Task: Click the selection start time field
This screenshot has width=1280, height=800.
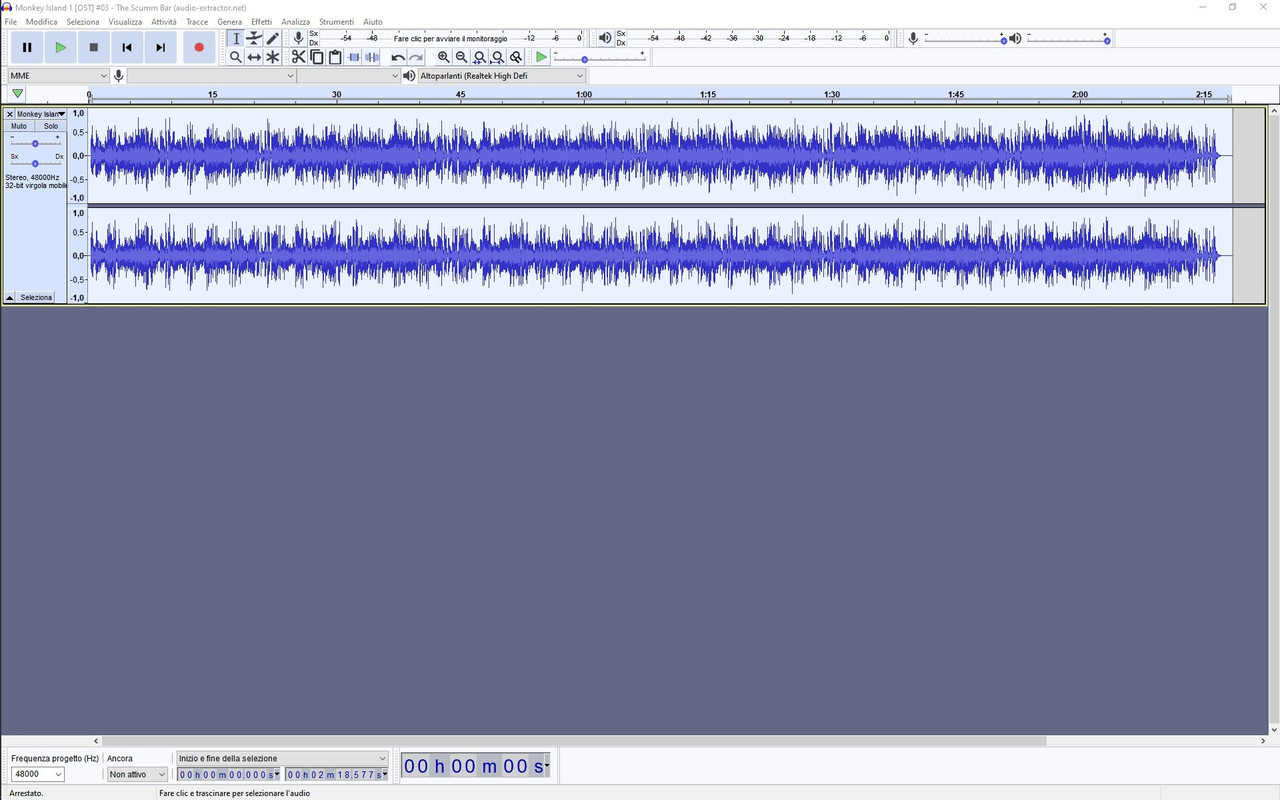Action: [229, 774]
